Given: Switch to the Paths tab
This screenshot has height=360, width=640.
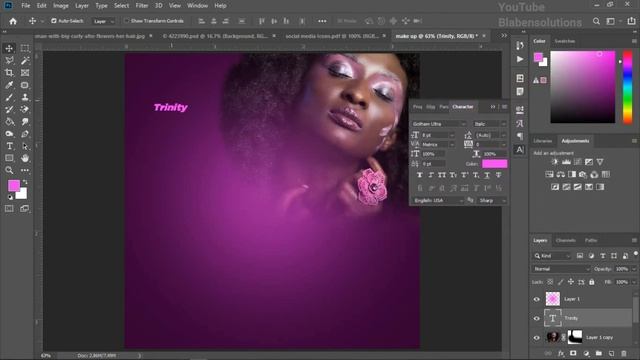Looking at the screenshot, I should click(x=591, y=240).
